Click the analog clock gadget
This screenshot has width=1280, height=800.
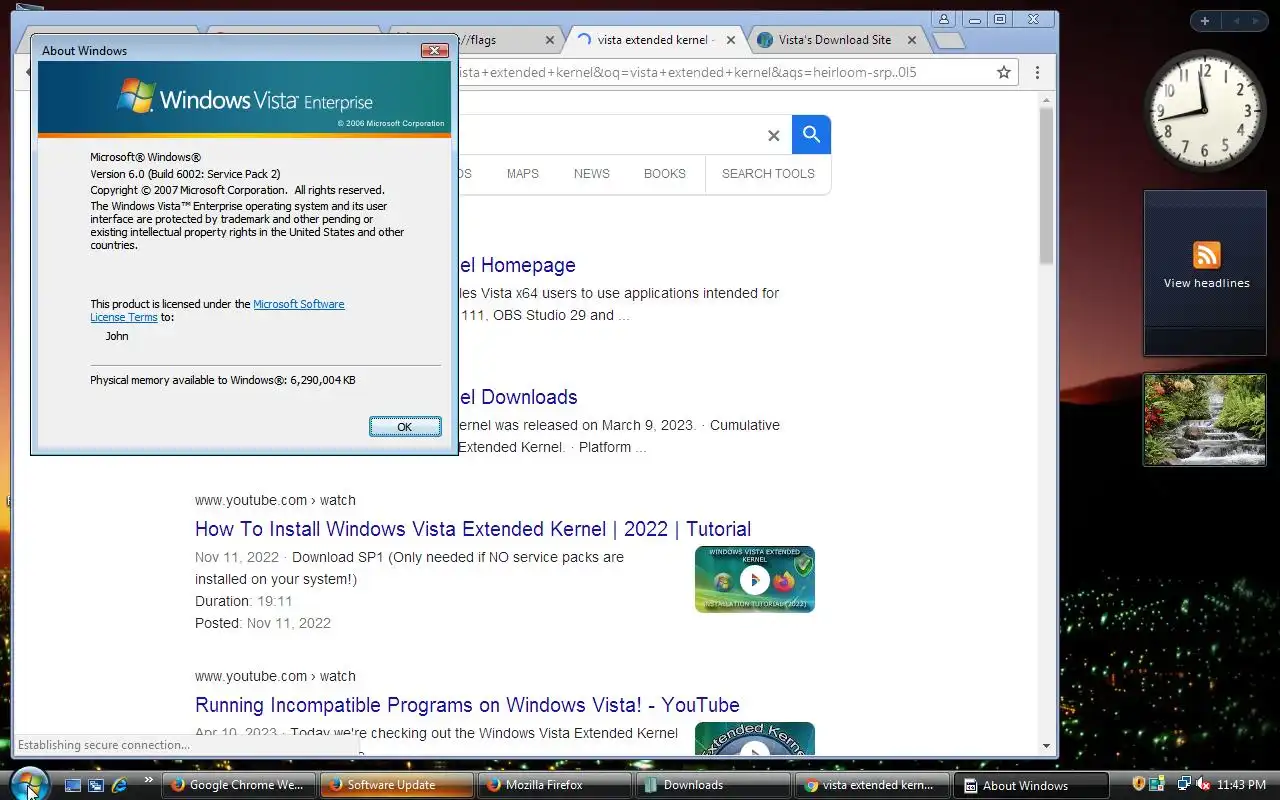point(1205,110)
